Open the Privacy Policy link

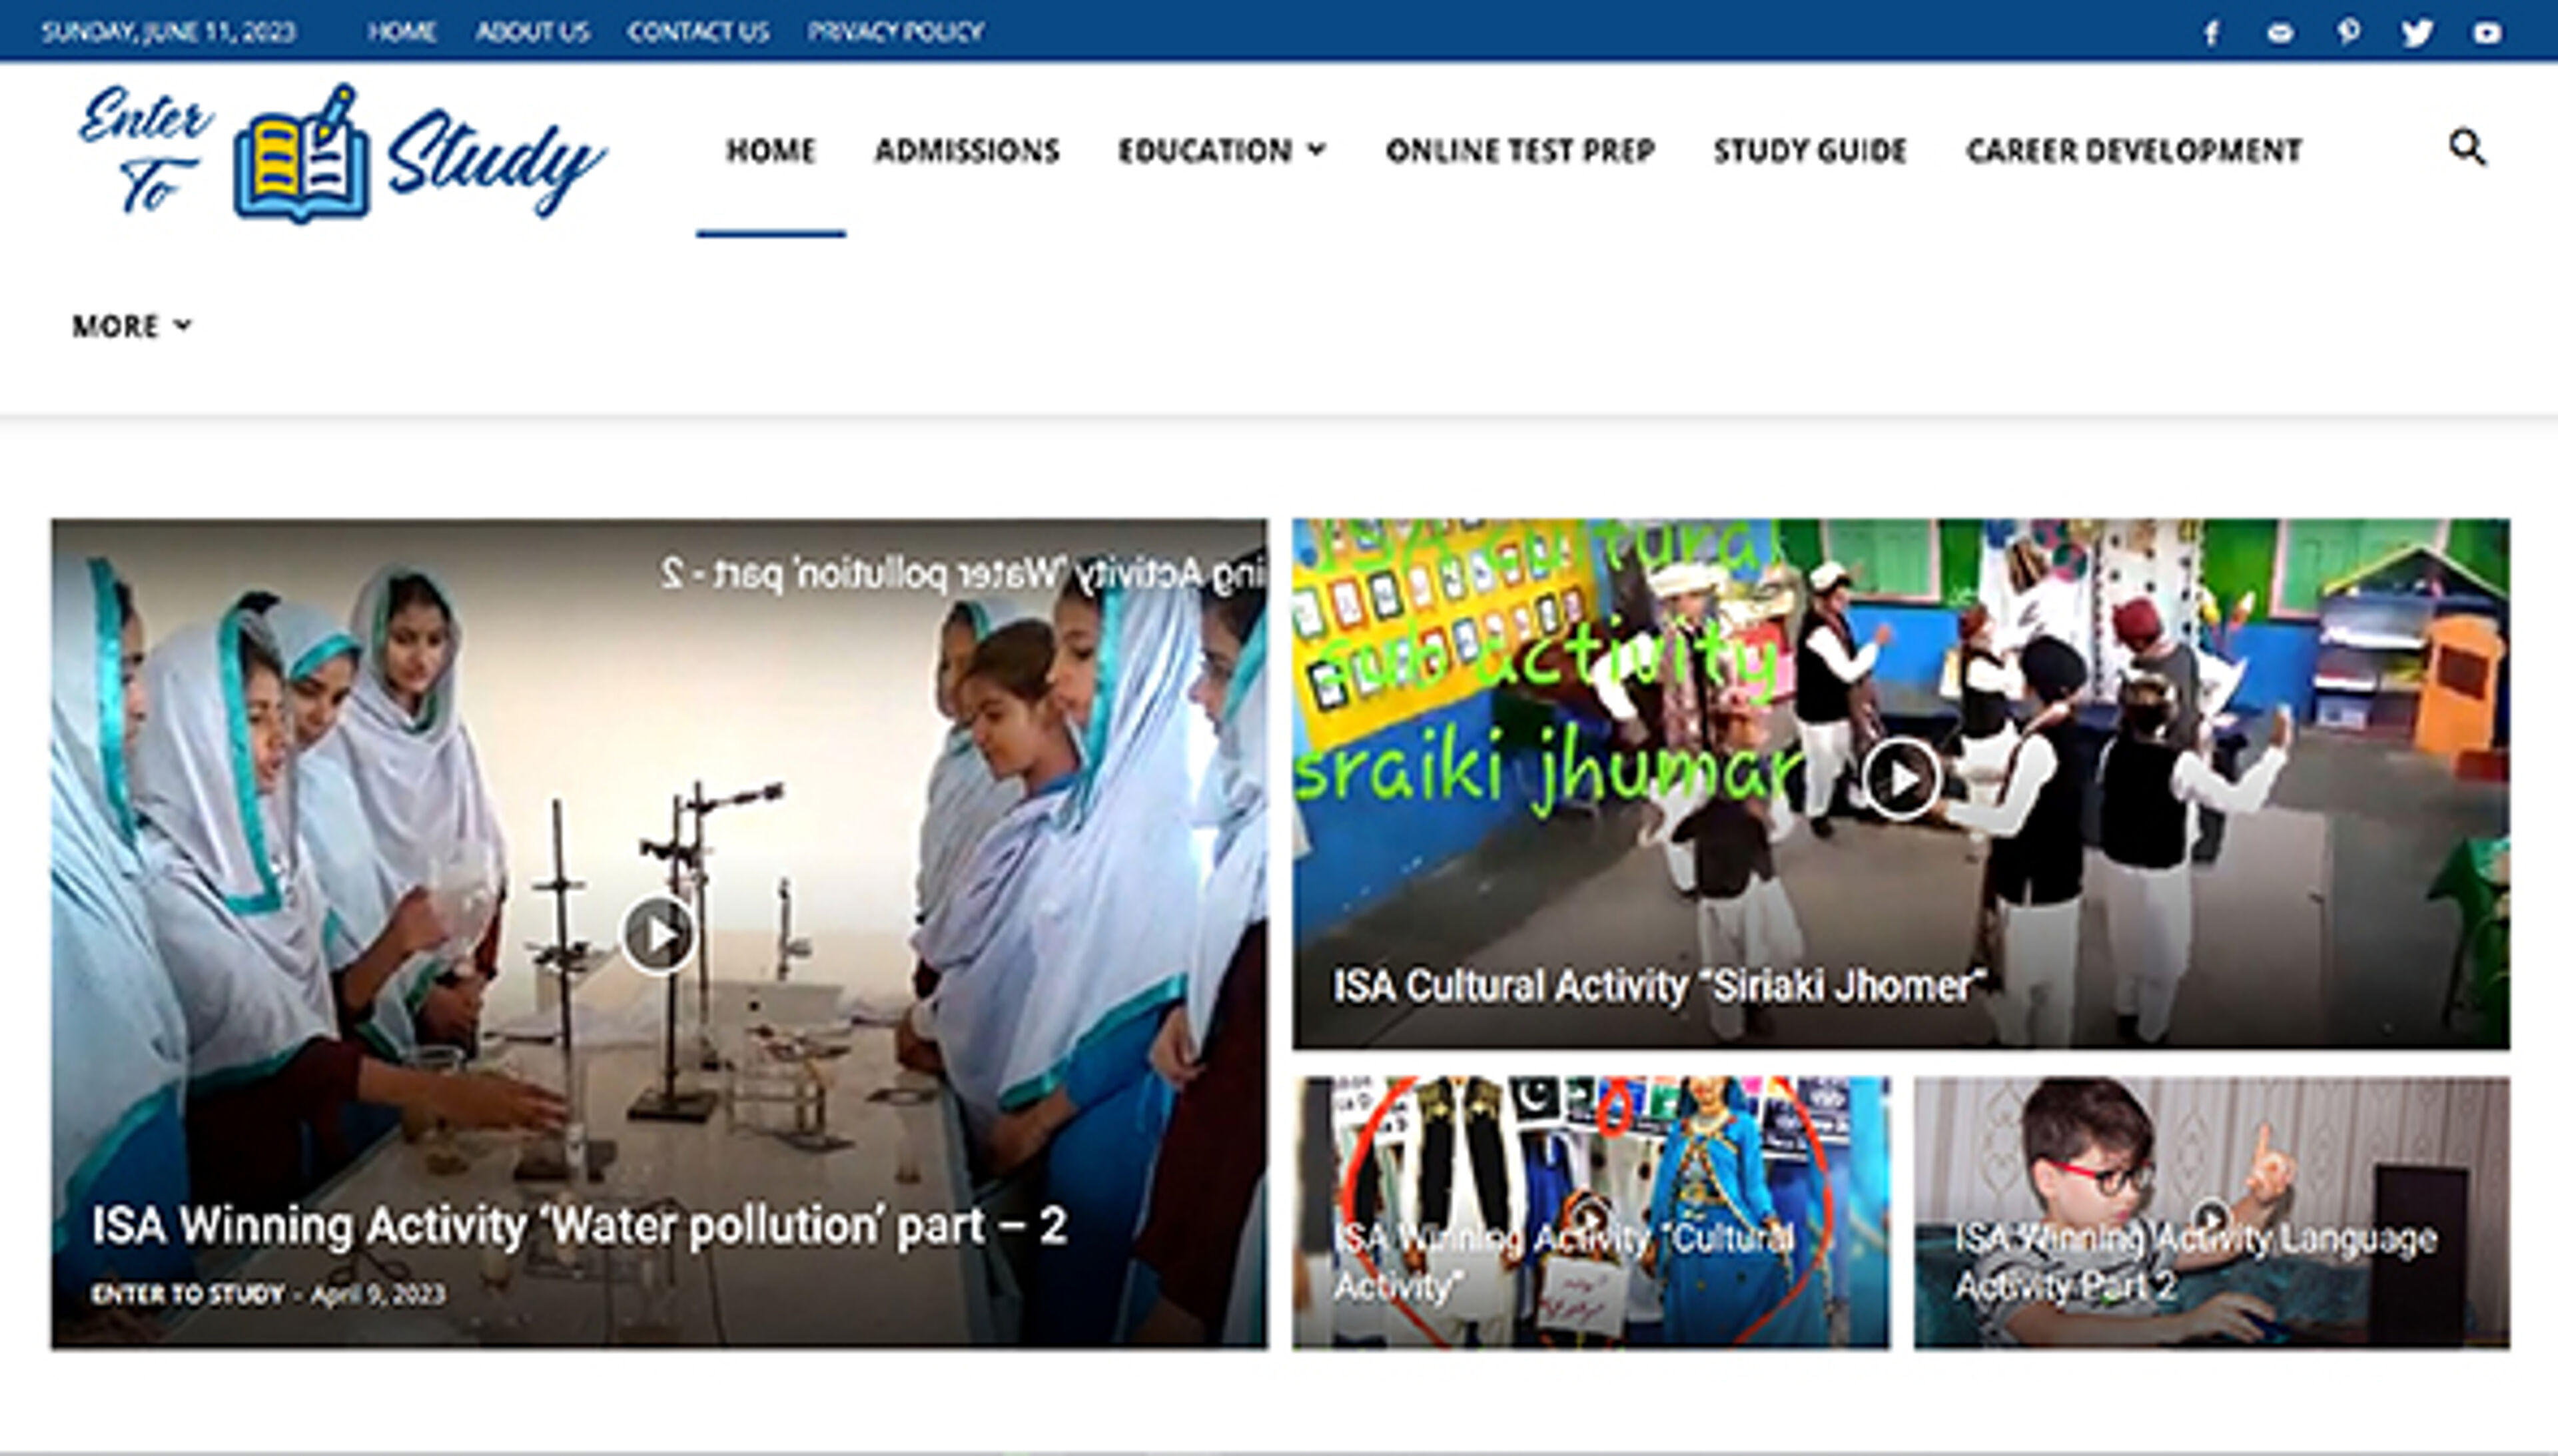pos(895,32)
